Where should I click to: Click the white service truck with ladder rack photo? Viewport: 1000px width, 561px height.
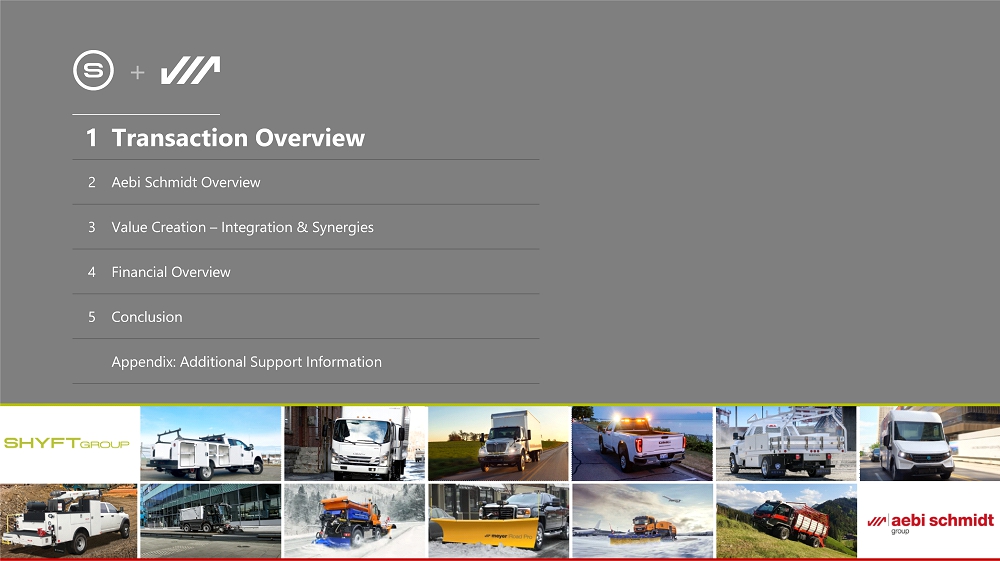click(210, 443)
